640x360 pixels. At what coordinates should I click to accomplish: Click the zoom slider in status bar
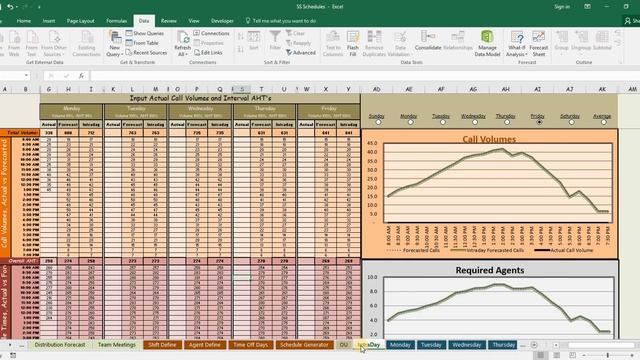(x=608, y=356)
